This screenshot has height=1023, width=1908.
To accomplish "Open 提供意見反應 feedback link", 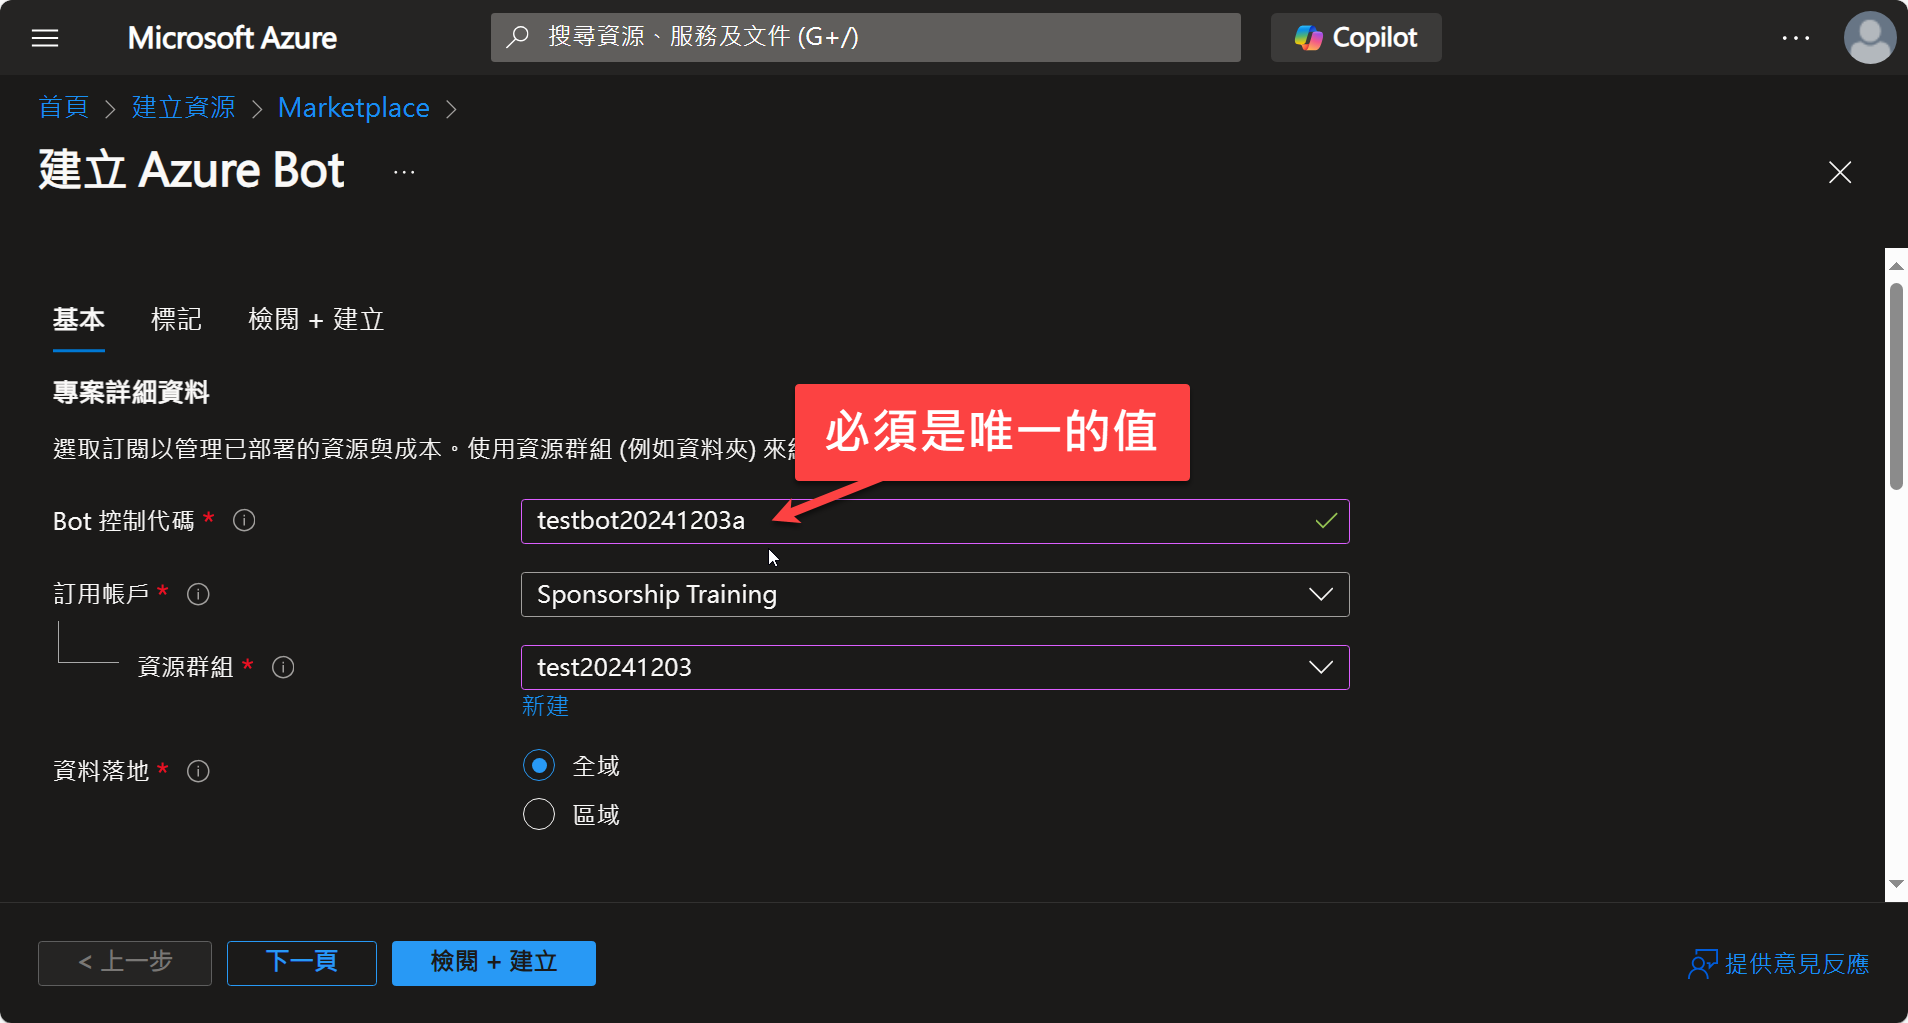I will pyautogui.click(x=1779, y=964).
